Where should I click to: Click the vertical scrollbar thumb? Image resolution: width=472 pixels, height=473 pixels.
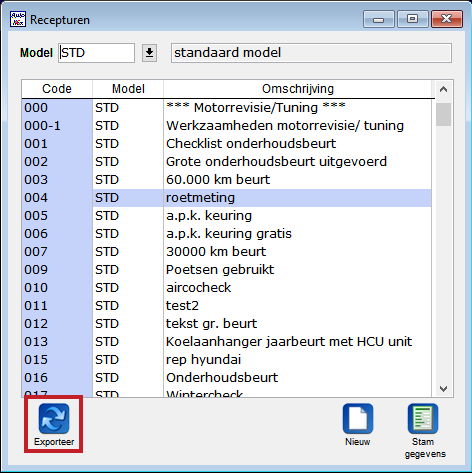(x=443, y=114)
